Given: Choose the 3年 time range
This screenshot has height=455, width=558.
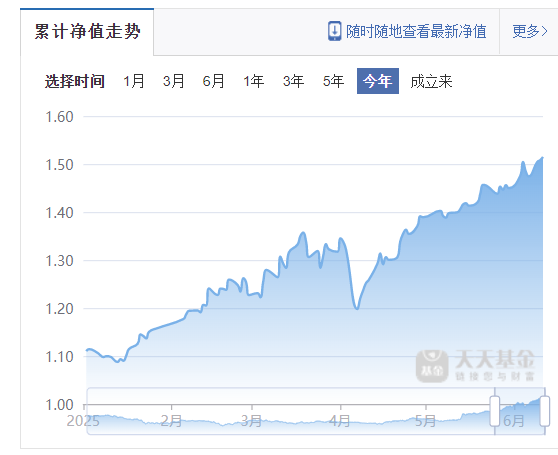Looking at the screenshot, I should tap(293, 81).
